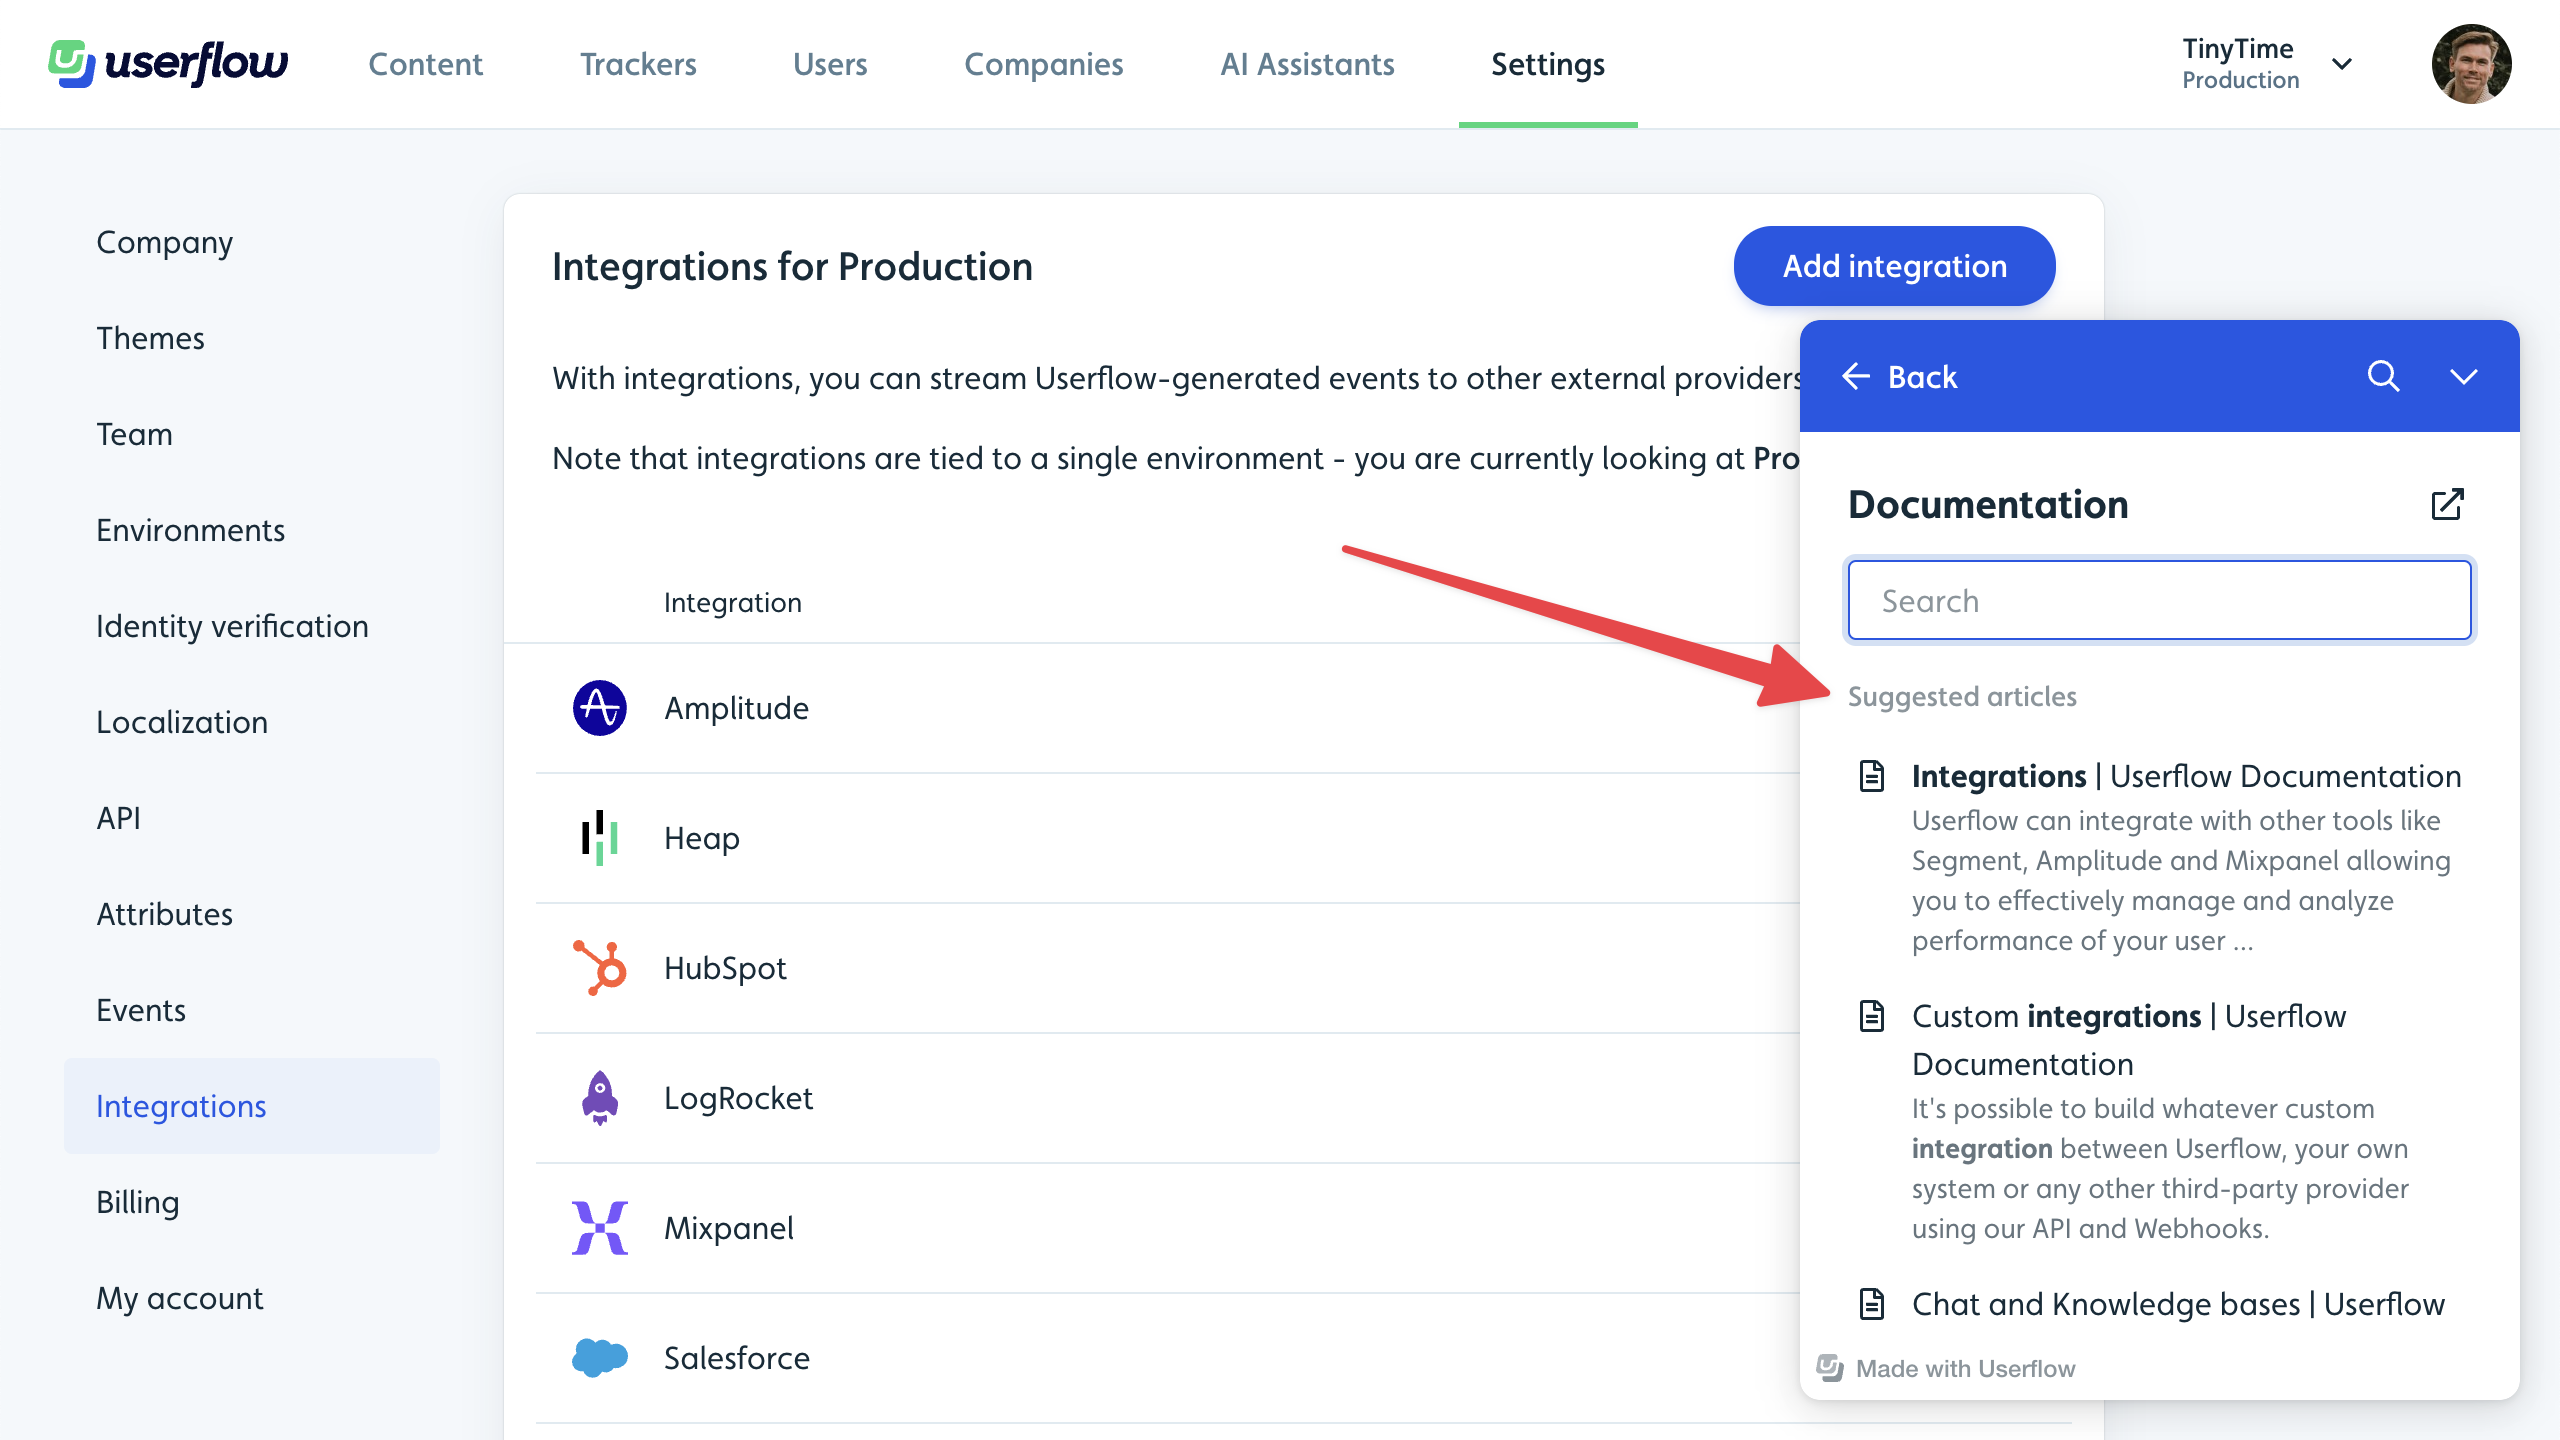Click the Made with Userflow badge icon
Screen dimensions: 2560x1440
click(1830, 1368)
